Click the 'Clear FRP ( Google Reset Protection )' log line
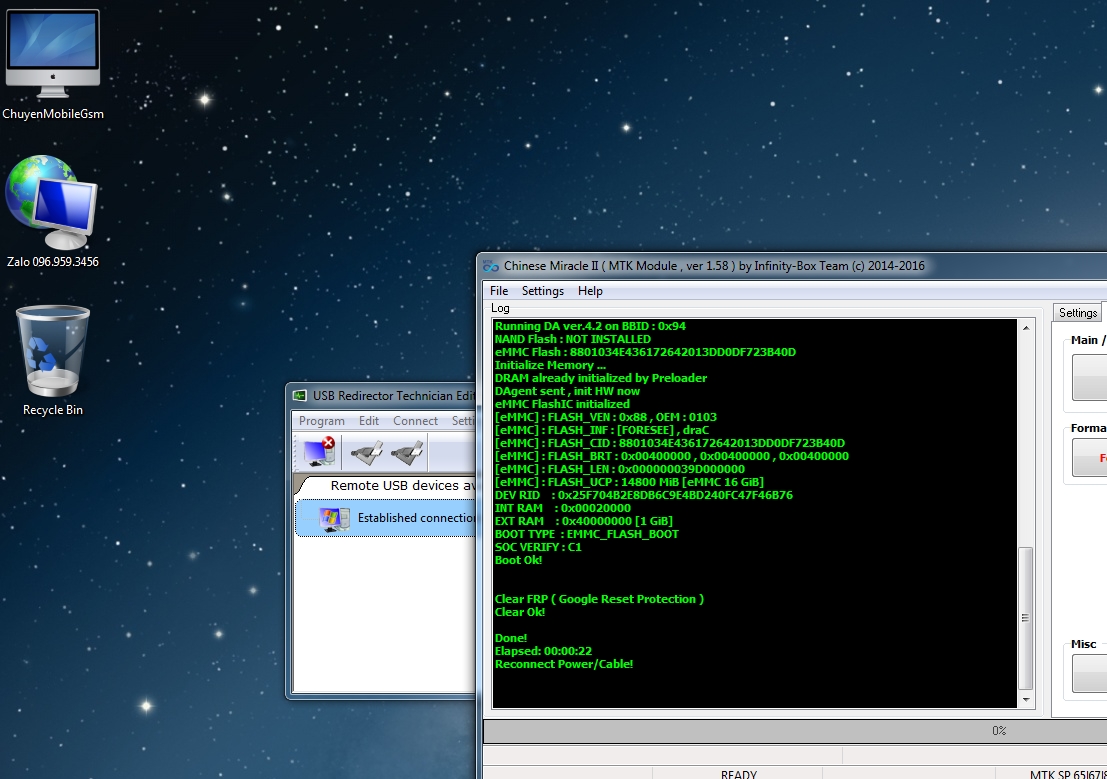Viewport: 1107px width, 779px height. click(x=599, y=599)
